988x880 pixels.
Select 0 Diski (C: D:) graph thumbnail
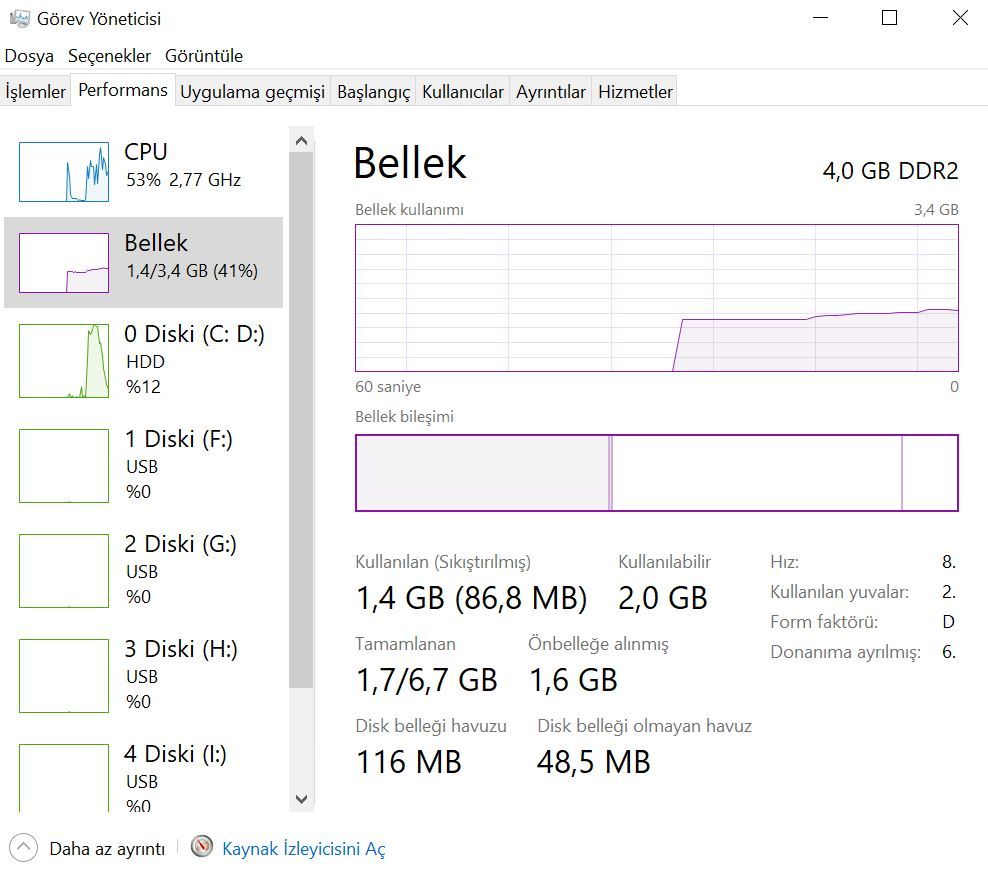[64, 360]
